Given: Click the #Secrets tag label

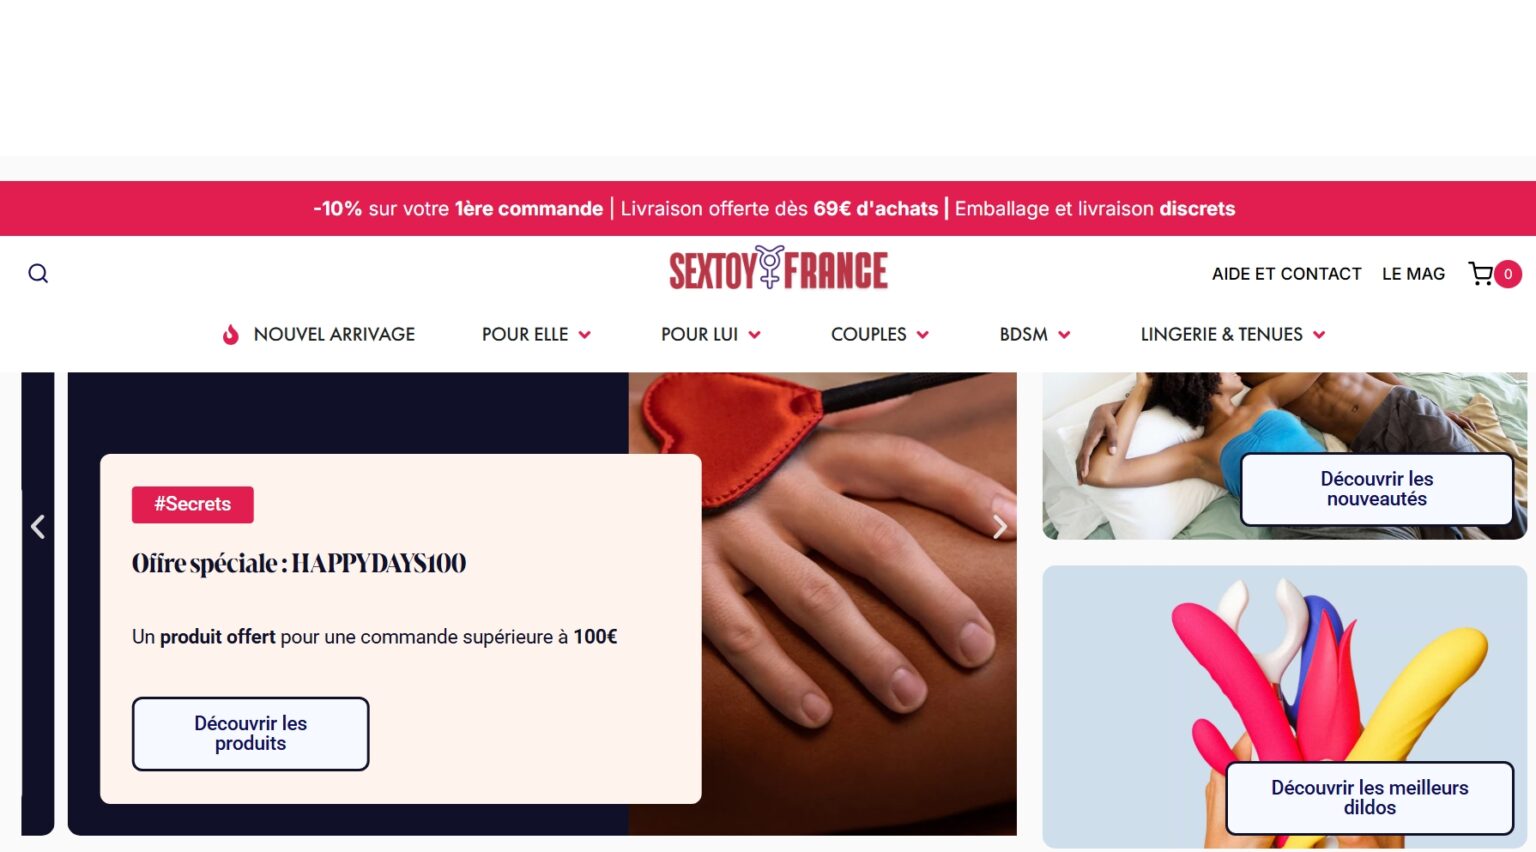Looking at the screenshot, I should 193,504.
